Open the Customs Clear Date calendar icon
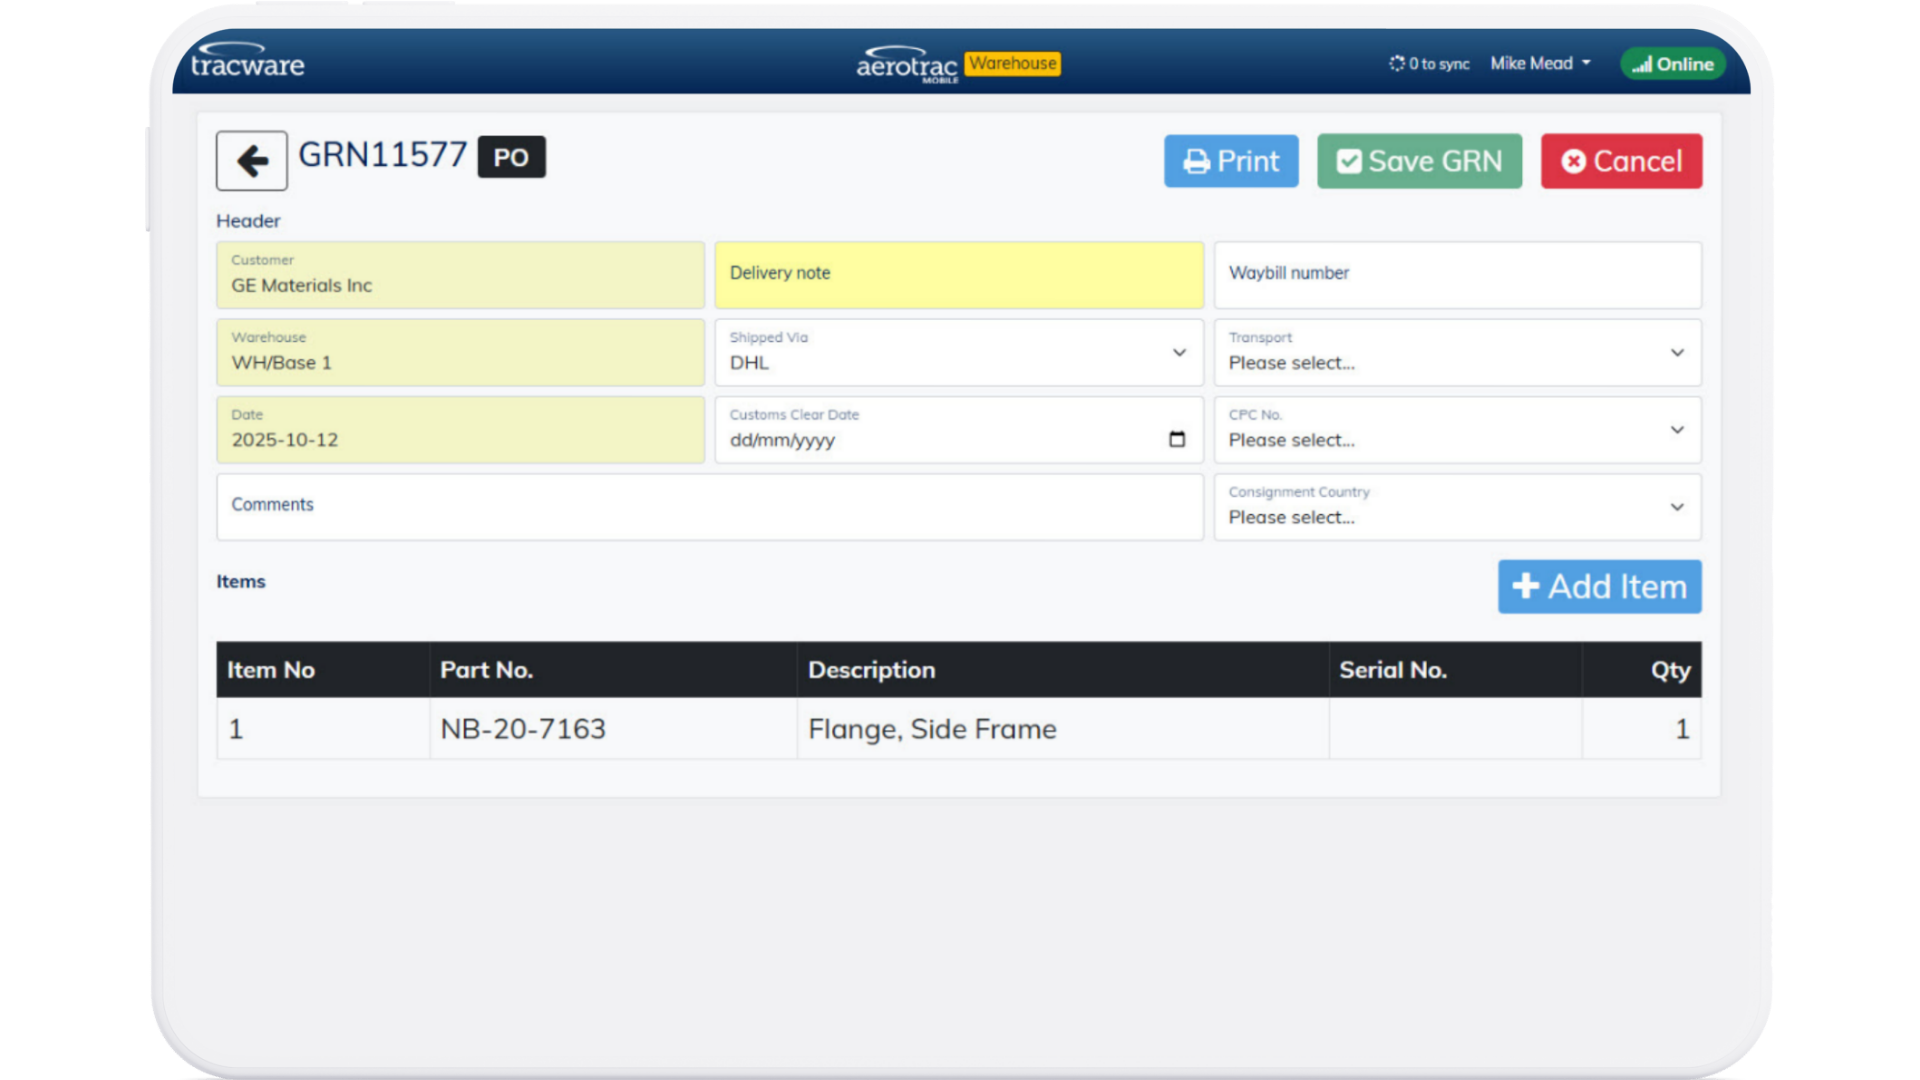The image size is (1920, 1080). point(1177,439)
